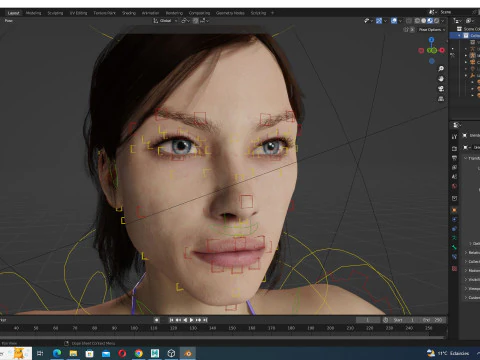
Task: Expand the Pose Options dropdown
Action: [432, 30]
